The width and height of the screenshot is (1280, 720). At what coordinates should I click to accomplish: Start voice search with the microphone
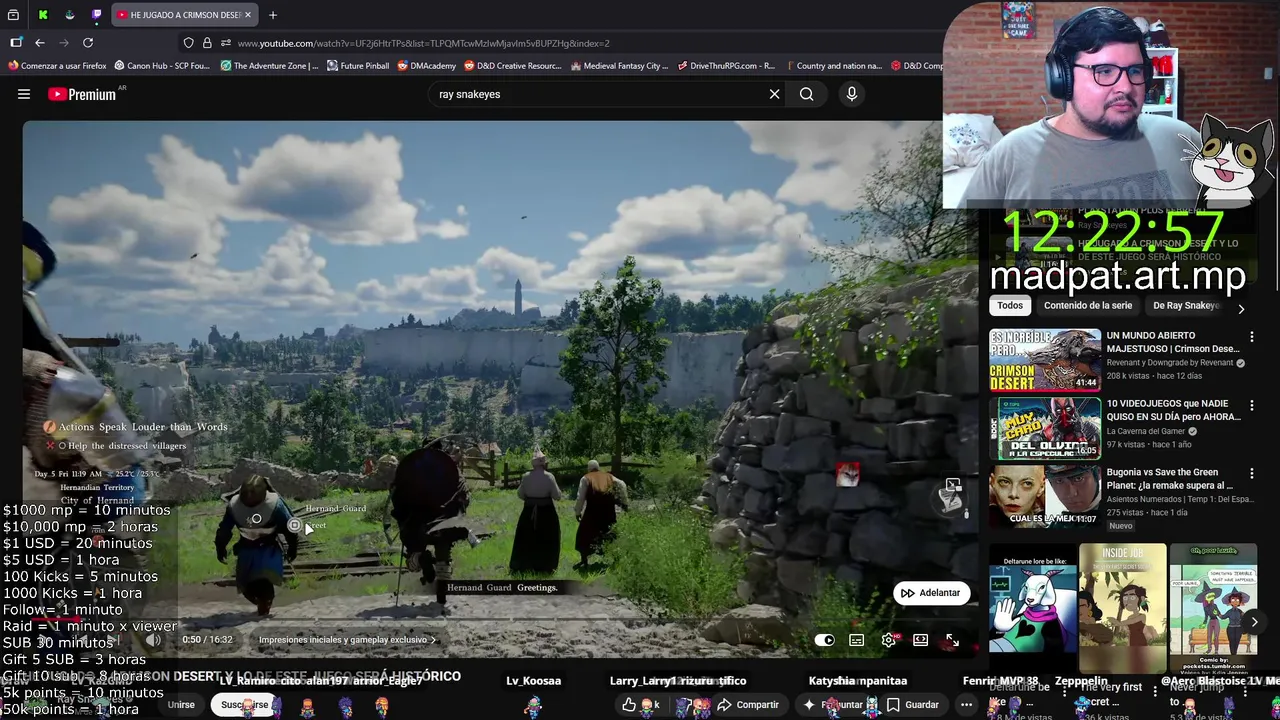pyautogui.click(x=852, y=94)
